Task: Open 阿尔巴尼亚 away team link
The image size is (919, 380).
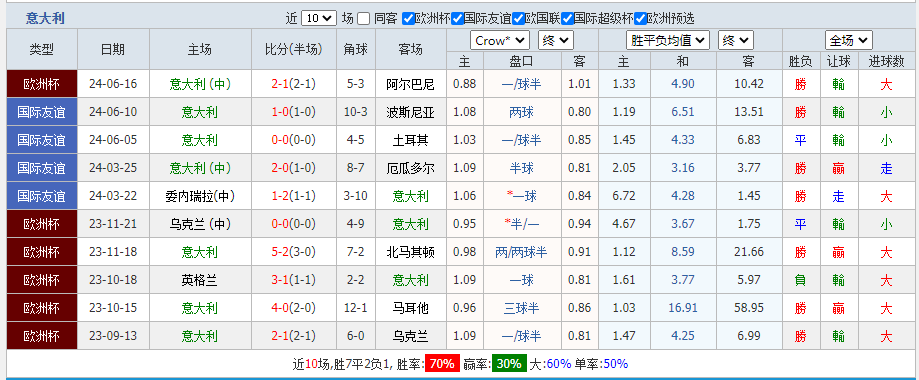Action: click(x=410, y=84)
